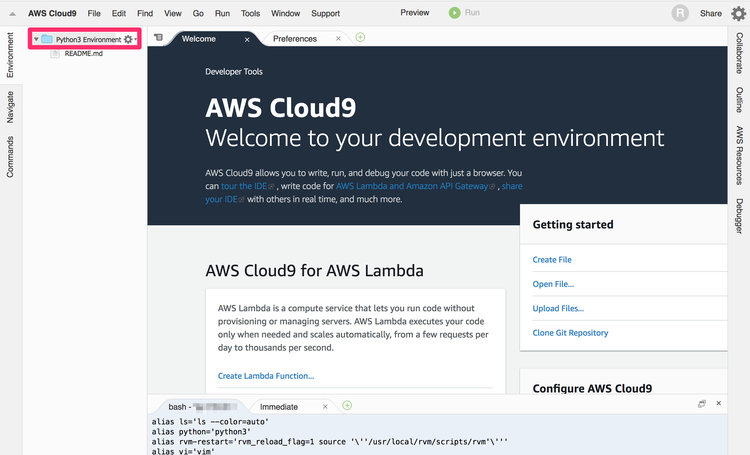Click Create Lambda Function... link
Viewport: 750px width, 455px height.
pos(266,376)
